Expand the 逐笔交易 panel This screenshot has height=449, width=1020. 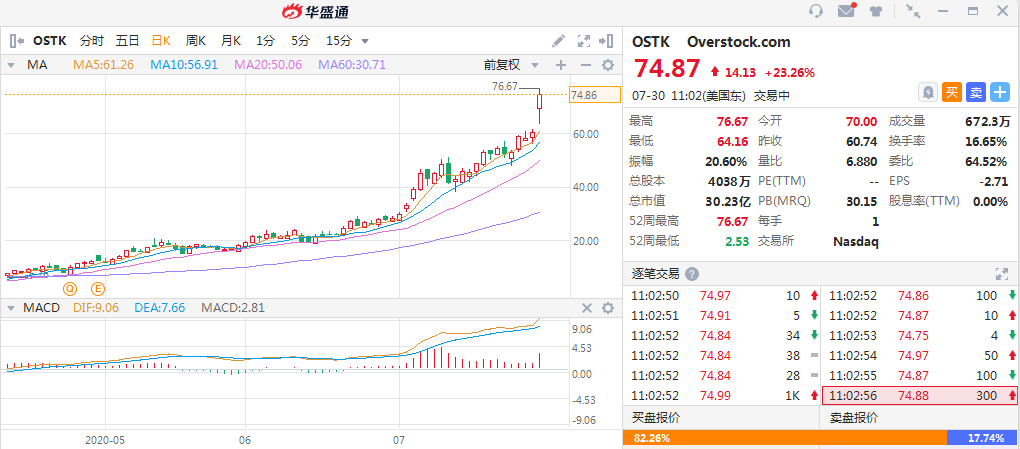1002,274
